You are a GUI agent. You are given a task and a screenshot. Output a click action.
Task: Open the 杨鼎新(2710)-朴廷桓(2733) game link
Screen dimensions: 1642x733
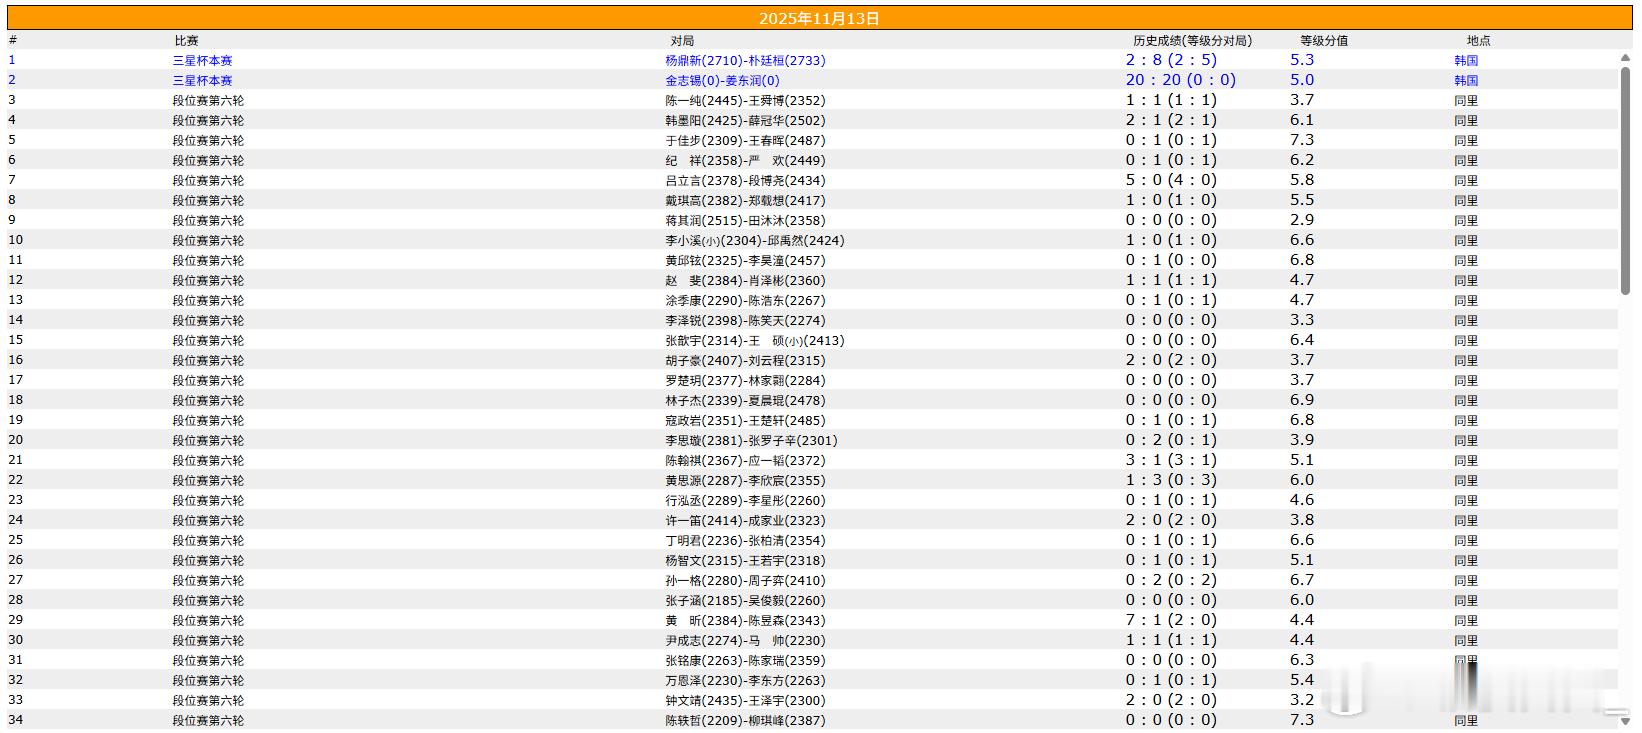(746, 60)
